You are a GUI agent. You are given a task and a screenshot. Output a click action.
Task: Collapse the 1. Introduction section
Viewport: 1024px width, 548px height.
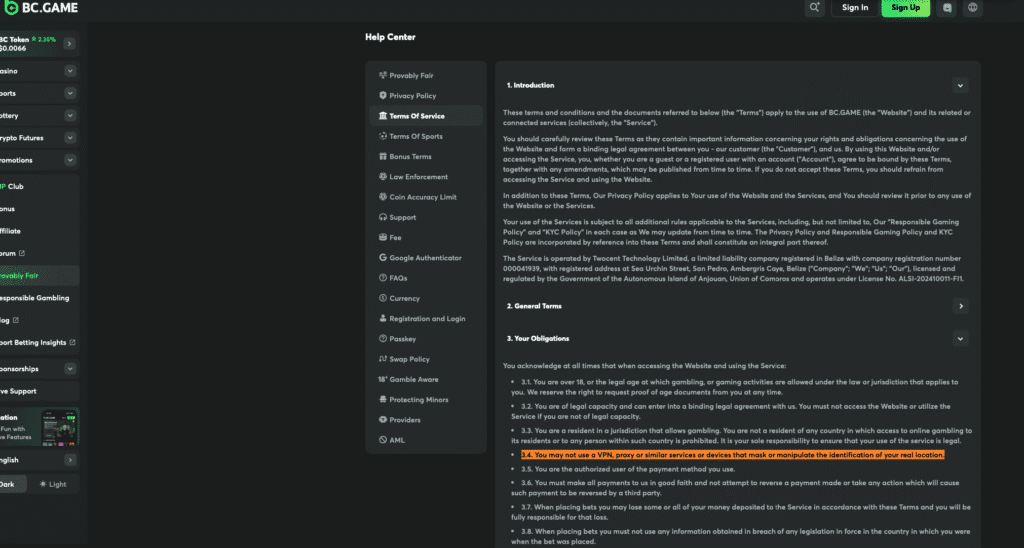pos(960,86)
